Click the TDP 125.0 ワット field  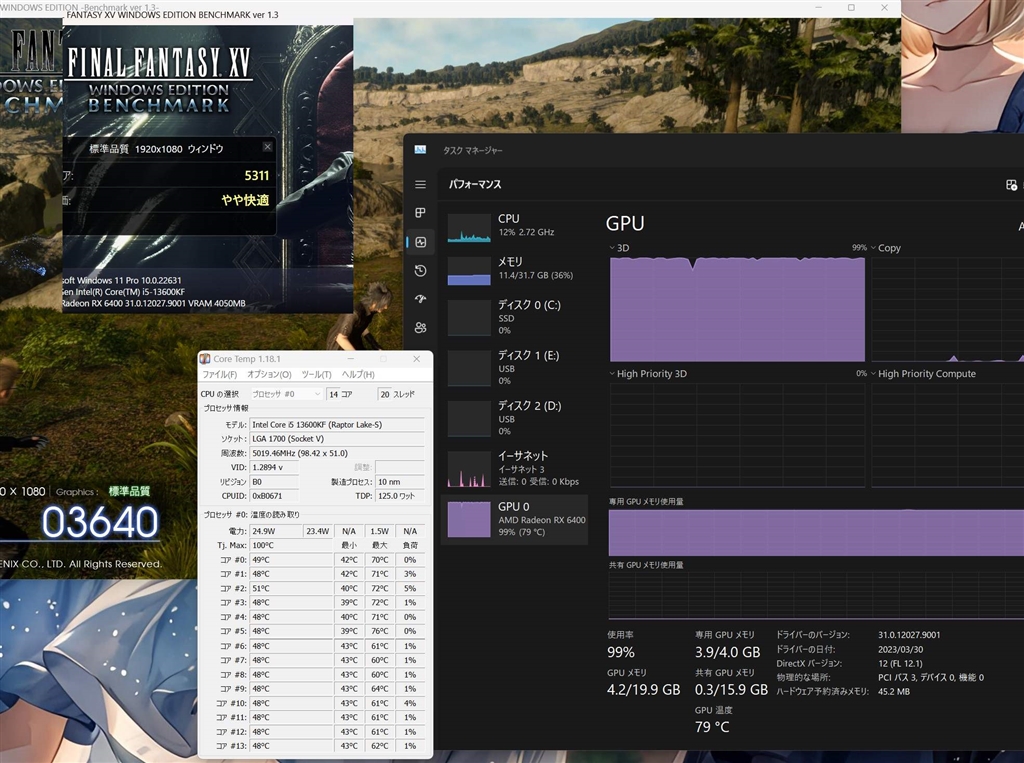[x=400, y=496]
